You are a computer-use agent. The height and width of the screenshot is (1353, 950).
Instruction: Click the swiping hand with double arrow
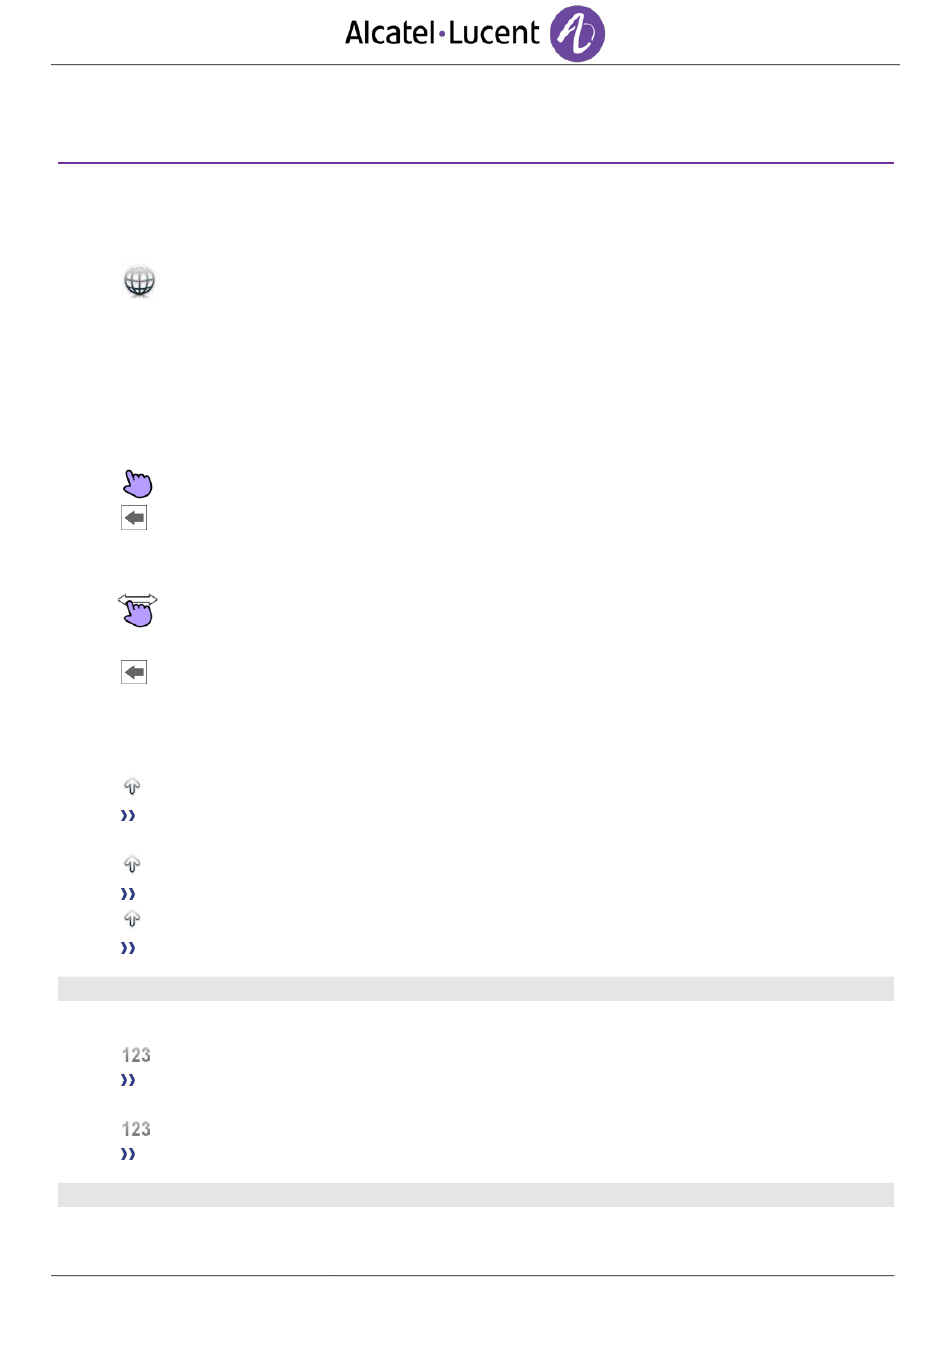[x=138, y=610]
